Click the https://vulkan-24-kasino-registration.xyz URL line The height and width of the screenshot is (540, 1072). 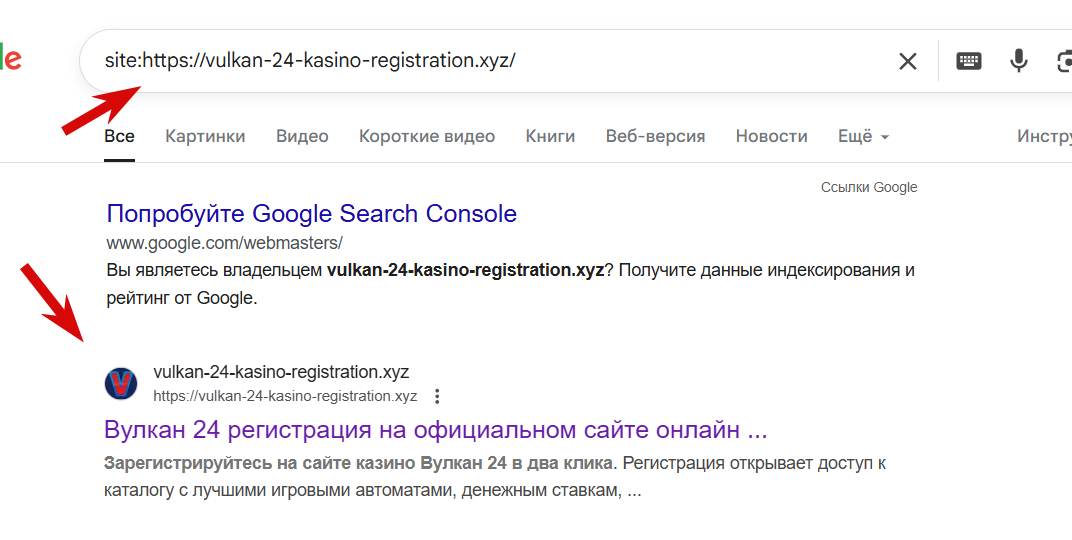tap(285, 396)
